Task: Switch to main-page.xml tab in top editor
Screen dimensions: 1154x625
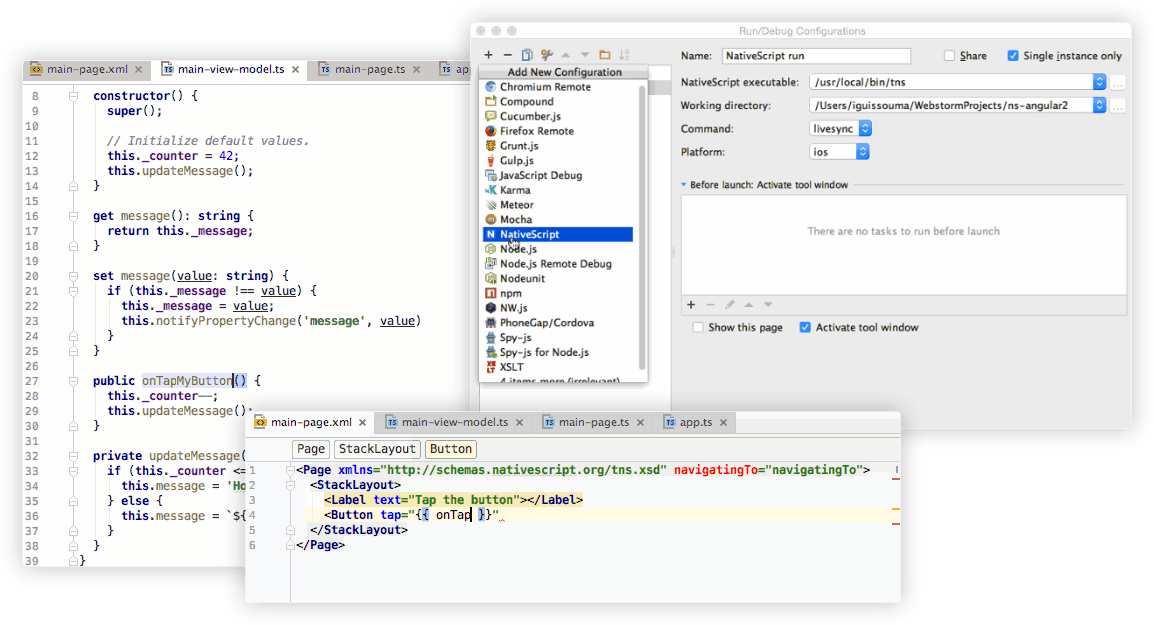Action: pyautogui.click(x=87, y=69)
